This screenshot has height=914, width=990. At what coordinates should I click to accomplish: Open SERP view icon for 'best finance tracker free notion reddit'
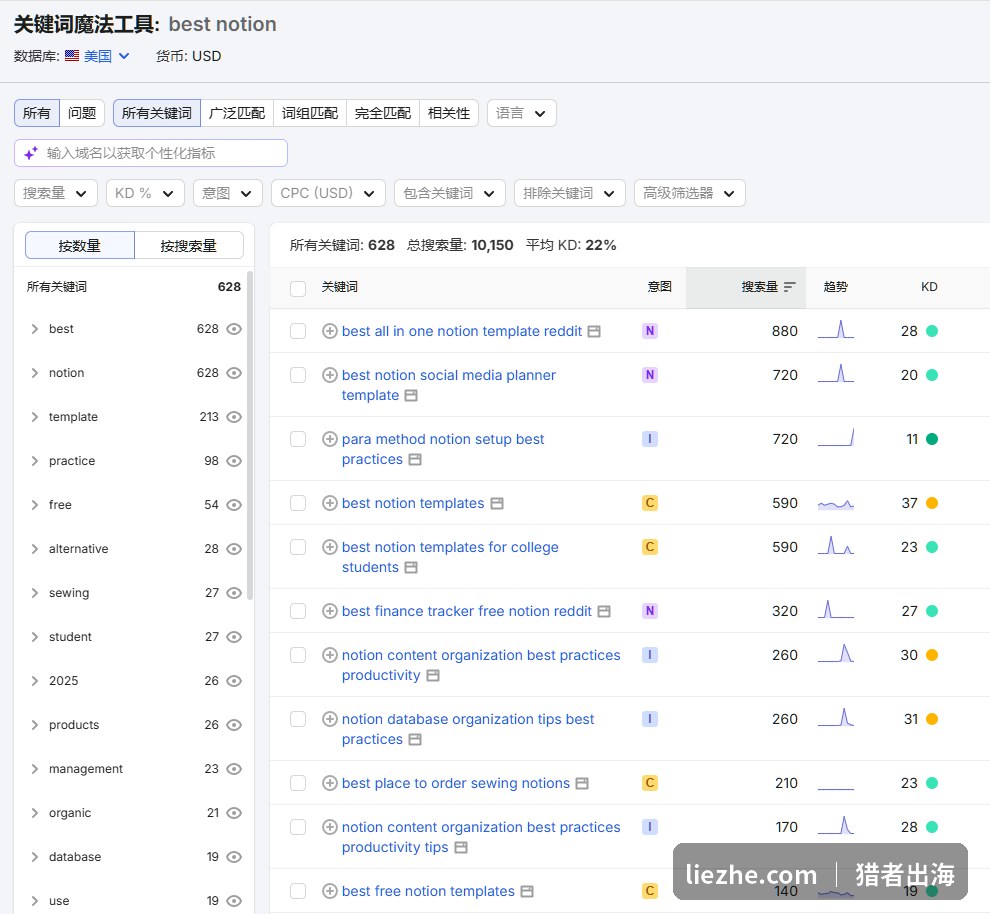point(604,612)
